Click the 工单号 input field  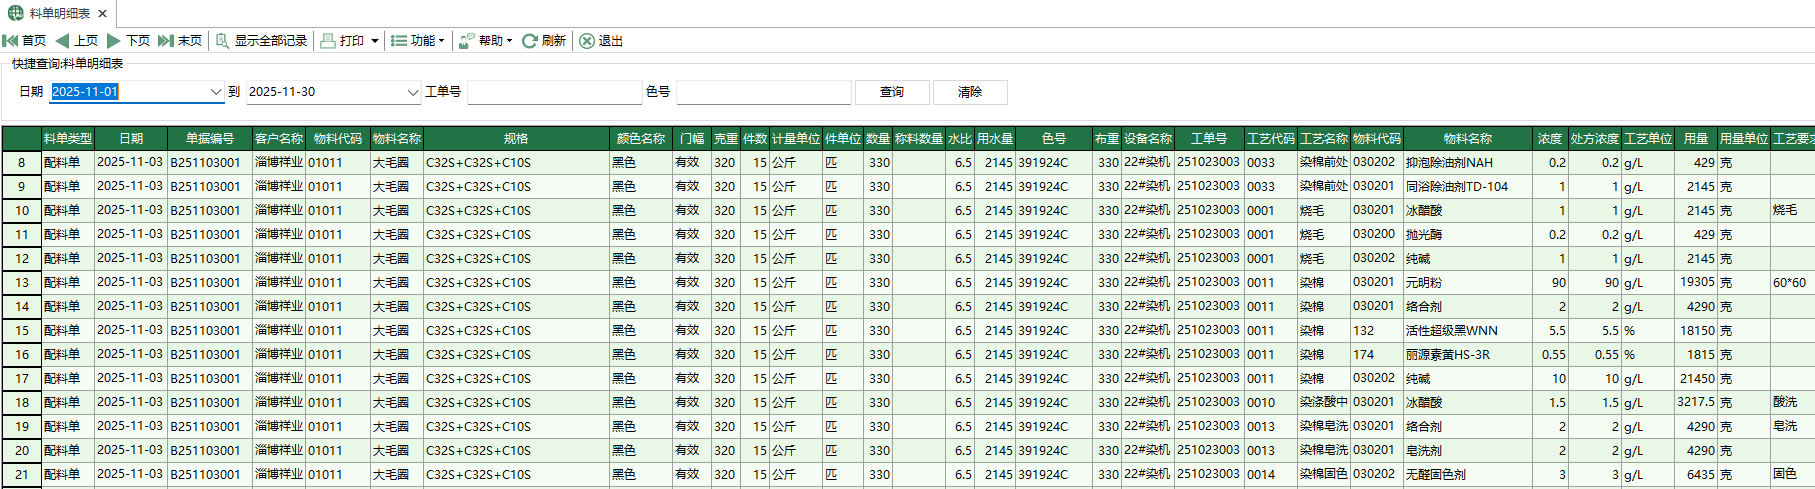(554, 92)
